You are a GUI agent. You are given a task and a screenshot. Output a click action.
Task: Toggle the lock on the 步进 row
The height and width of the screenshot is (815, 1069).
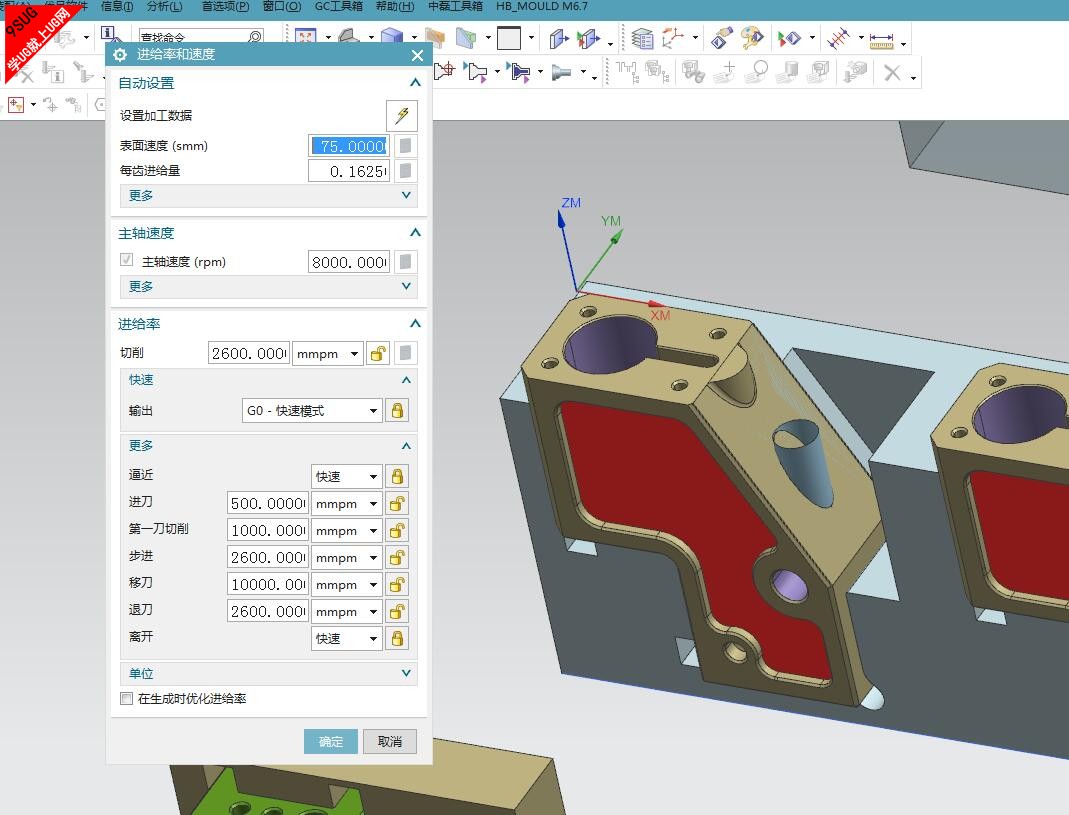coord(397,557)
